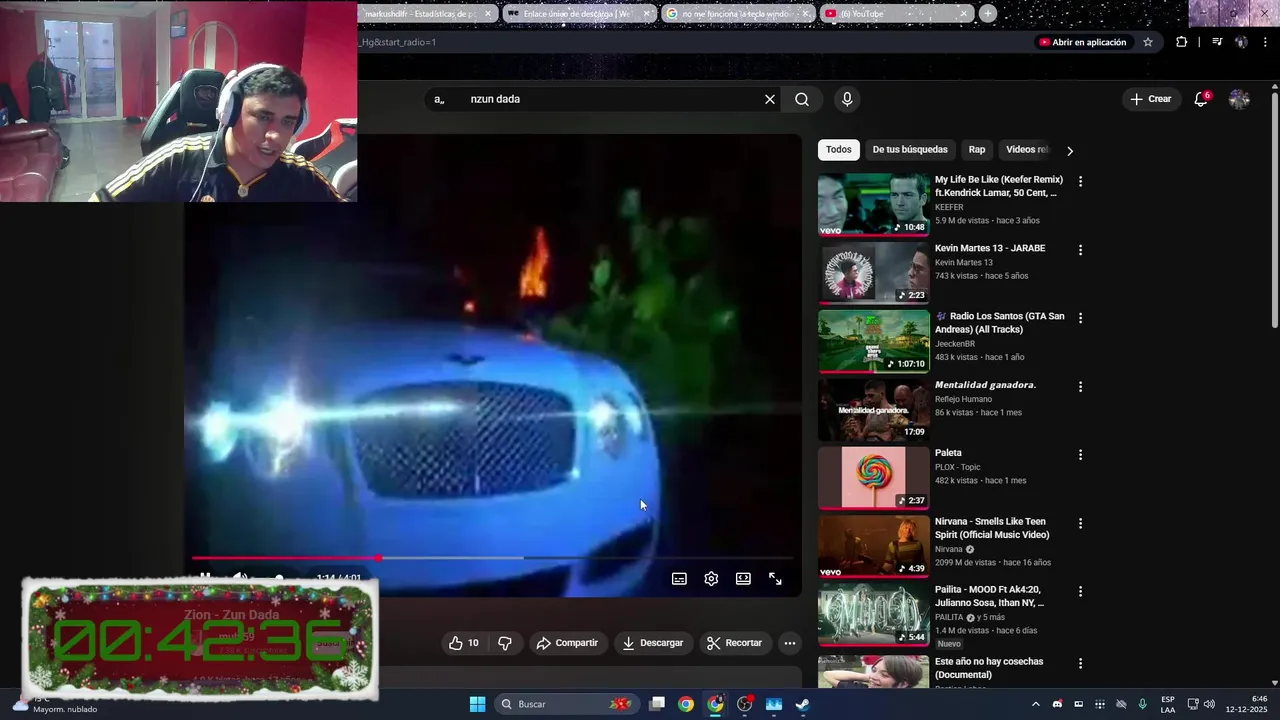The width and height of the screenshot is (1280, 720).
Task: Open options for Radio Los Santos video
Action: tap(1080, 318)
